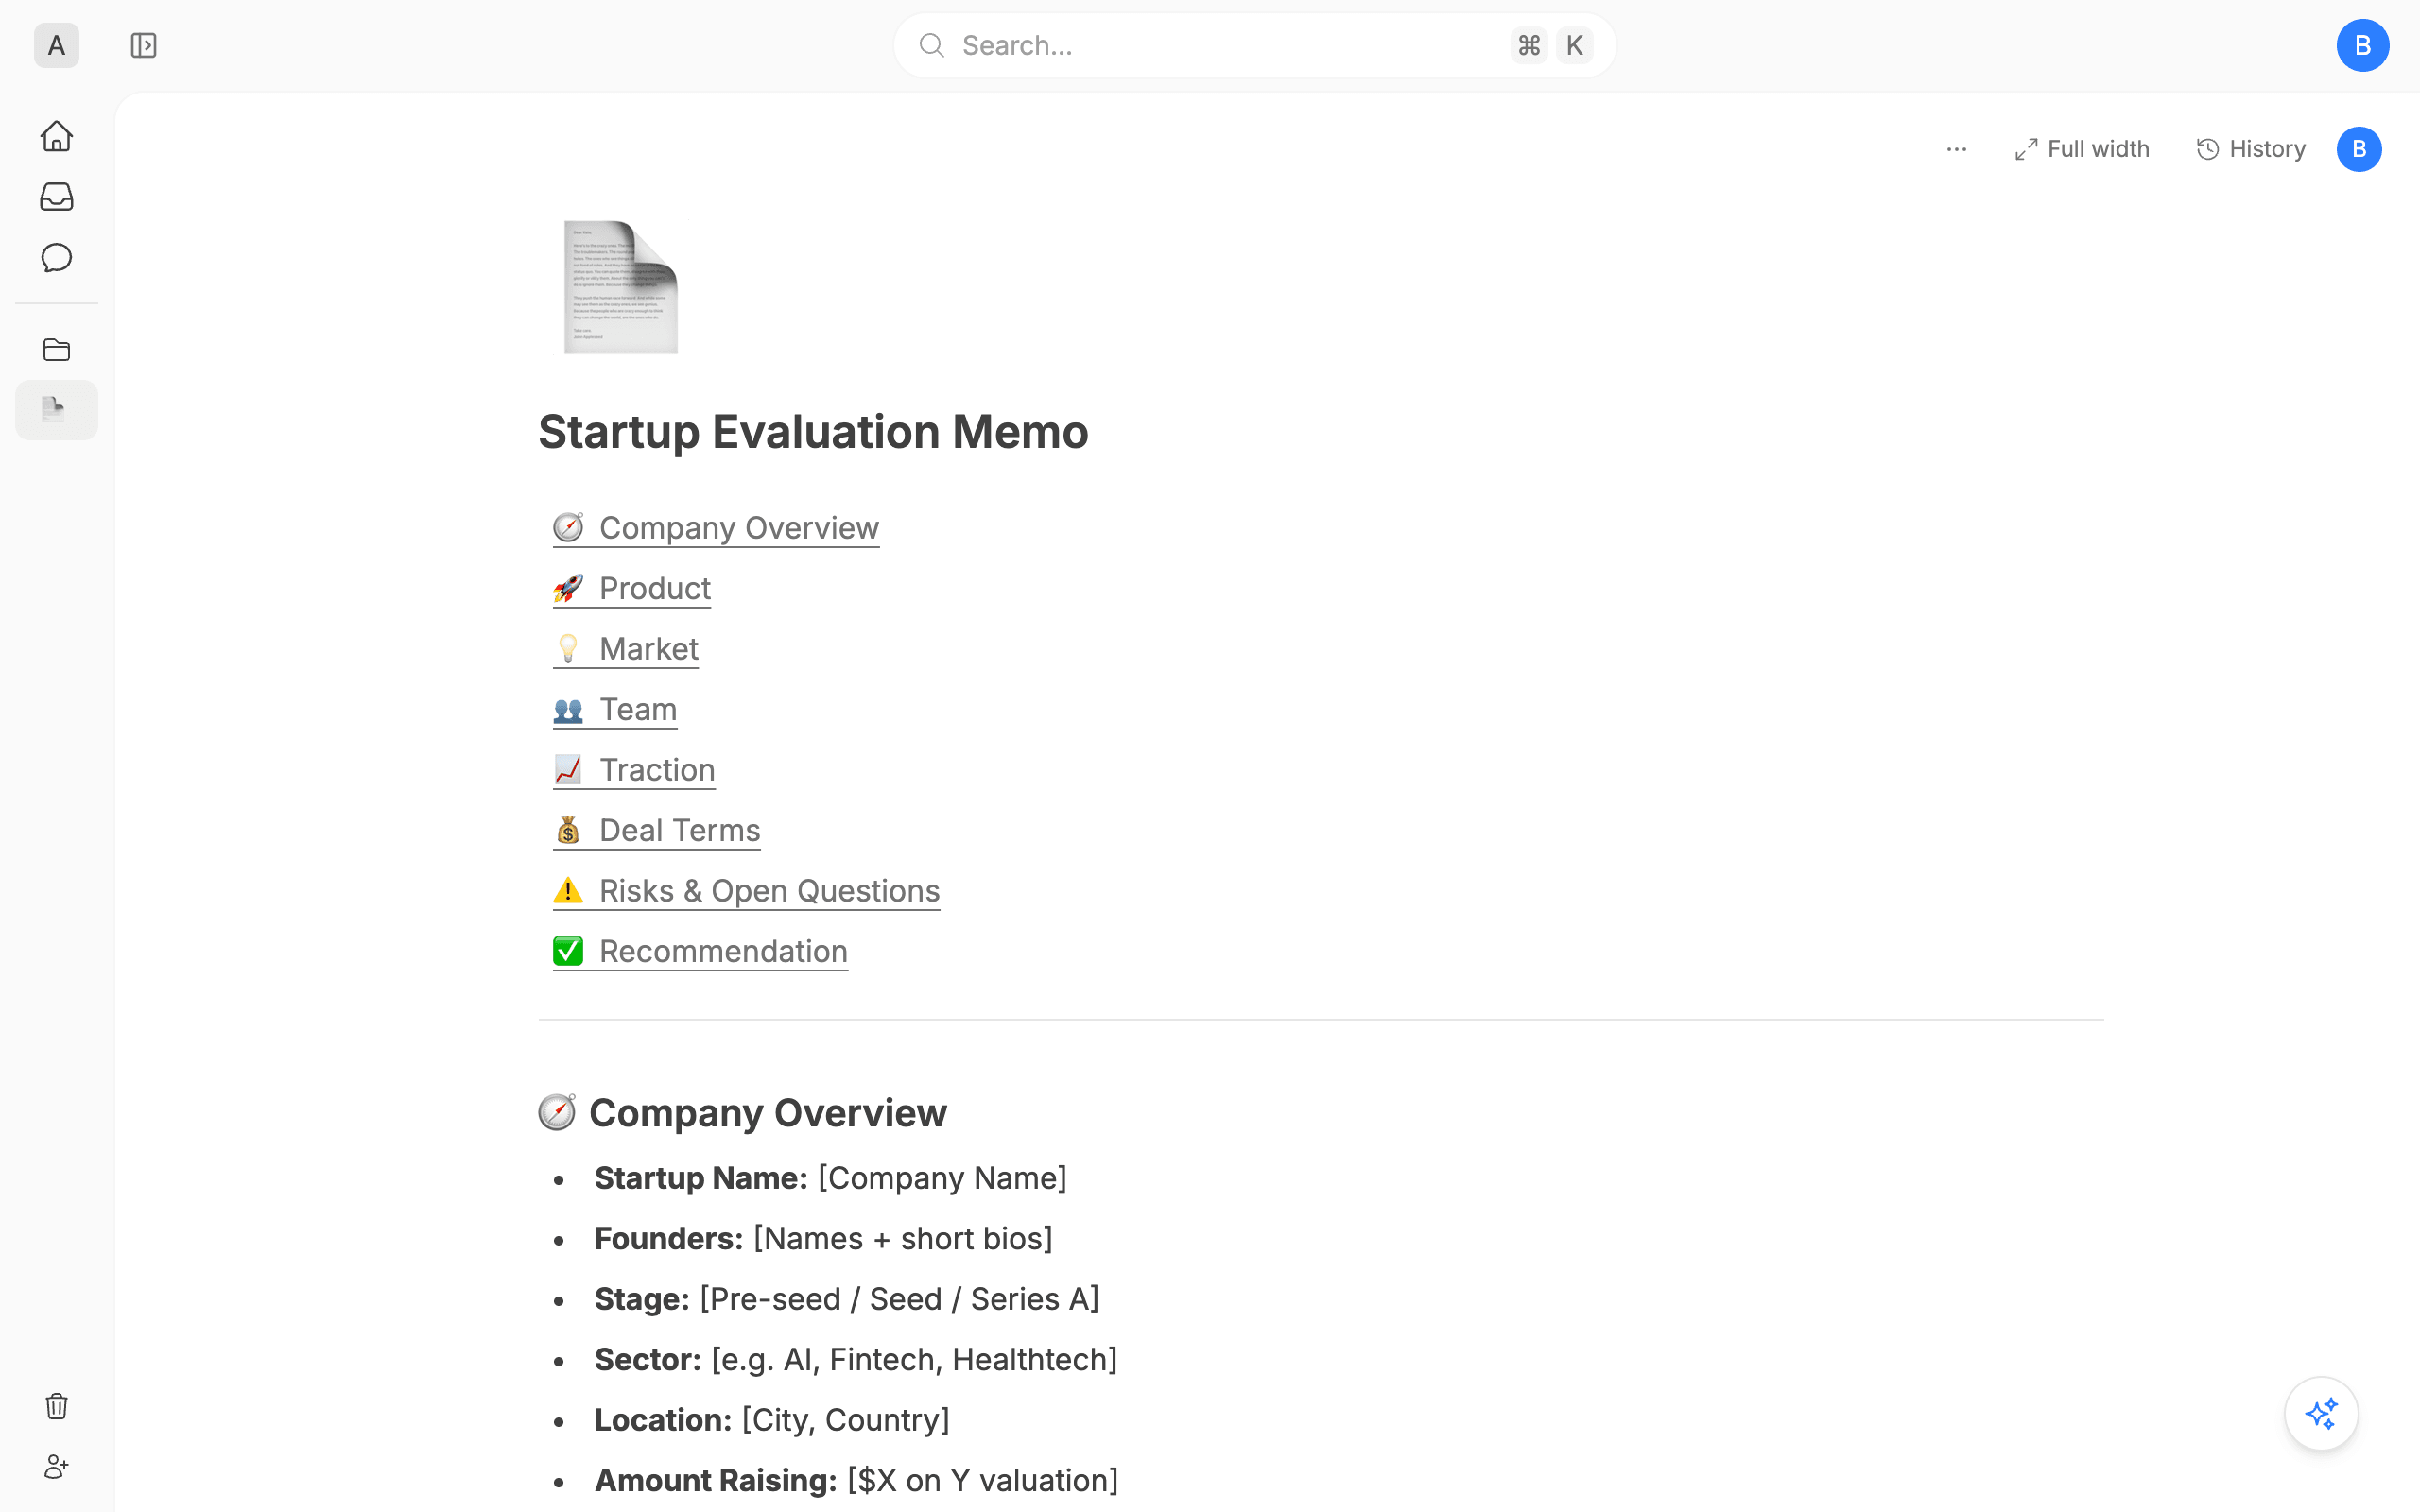The width and height of the screenshot is (2420, 1512).
Task: Jump to Recommendation section link
Action: click(700, 951)
